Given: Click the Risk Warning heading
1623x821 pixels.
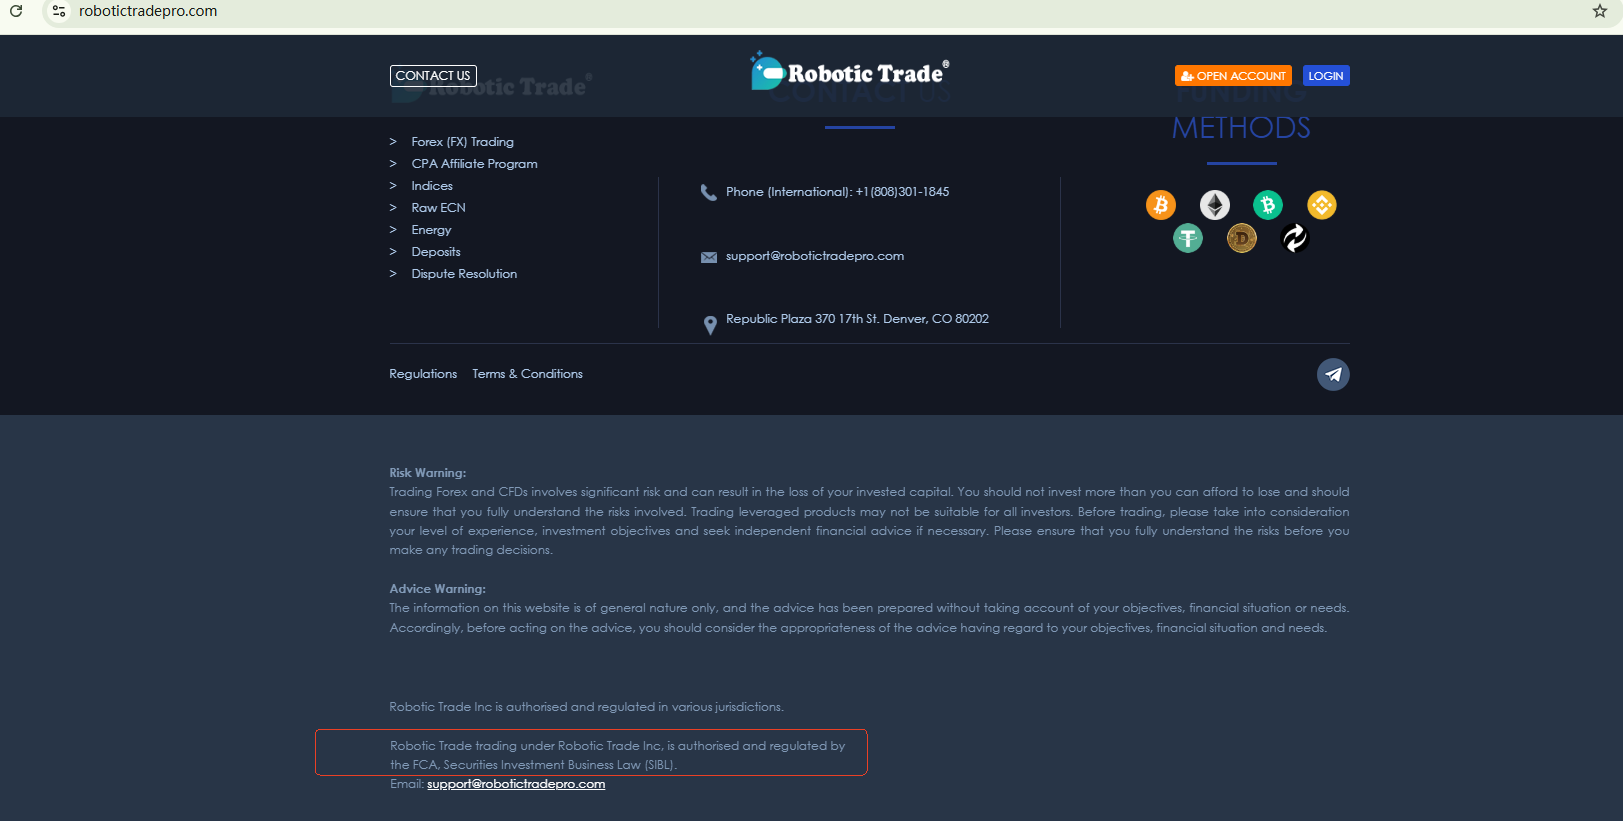Looking at the screenshot, I should tap(428, 473).
